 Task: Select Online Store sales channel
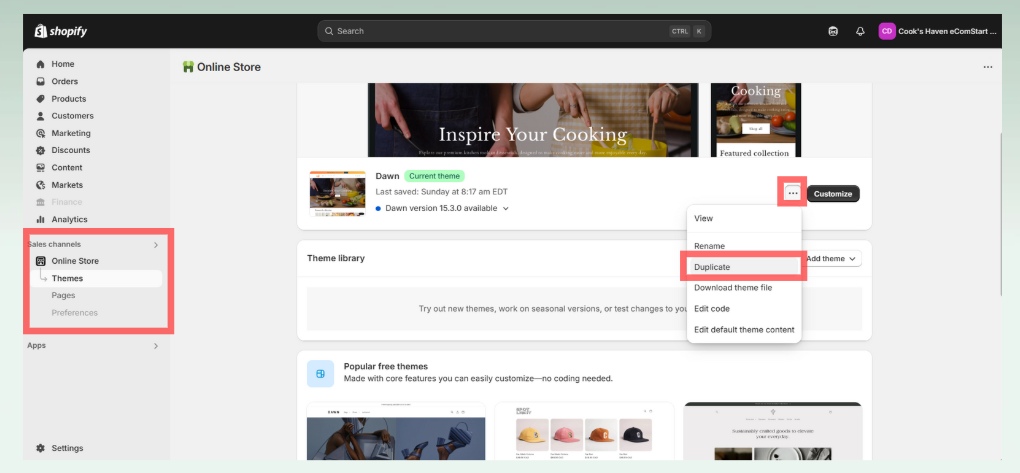pyautogui.click(x=75, y=261)
